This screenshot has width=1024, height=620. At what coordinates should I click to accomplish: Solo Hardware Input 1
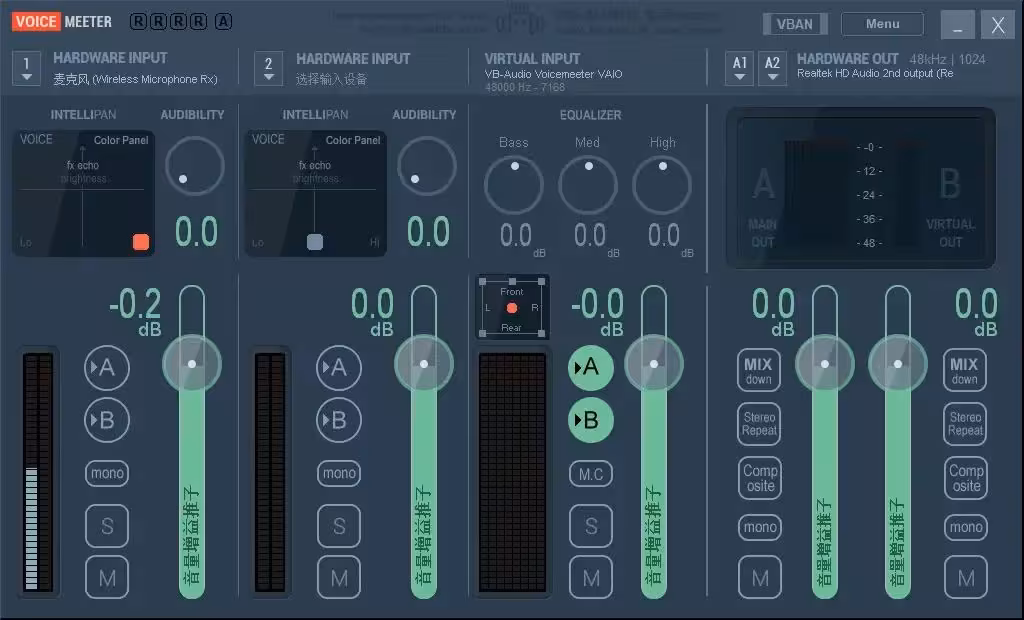click(x=107, y=526)
